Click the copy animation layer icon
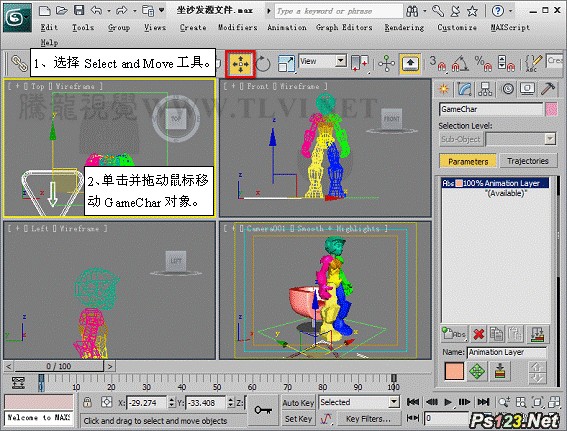This screenshot has width=567, height=431. pyautogui.click(x=496, y=334)
